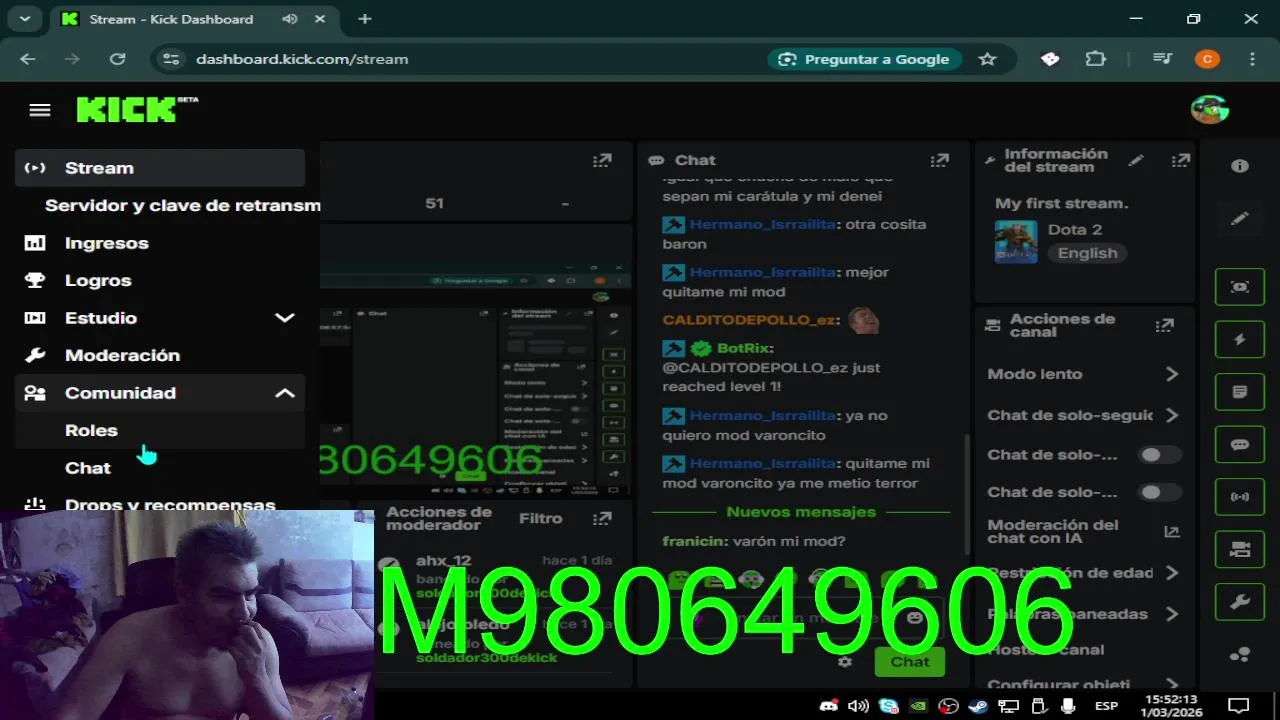Toggle the stream preview widget icon in sidebar
Viewport: 1280px width, 720px height.
pos(1240,287)
